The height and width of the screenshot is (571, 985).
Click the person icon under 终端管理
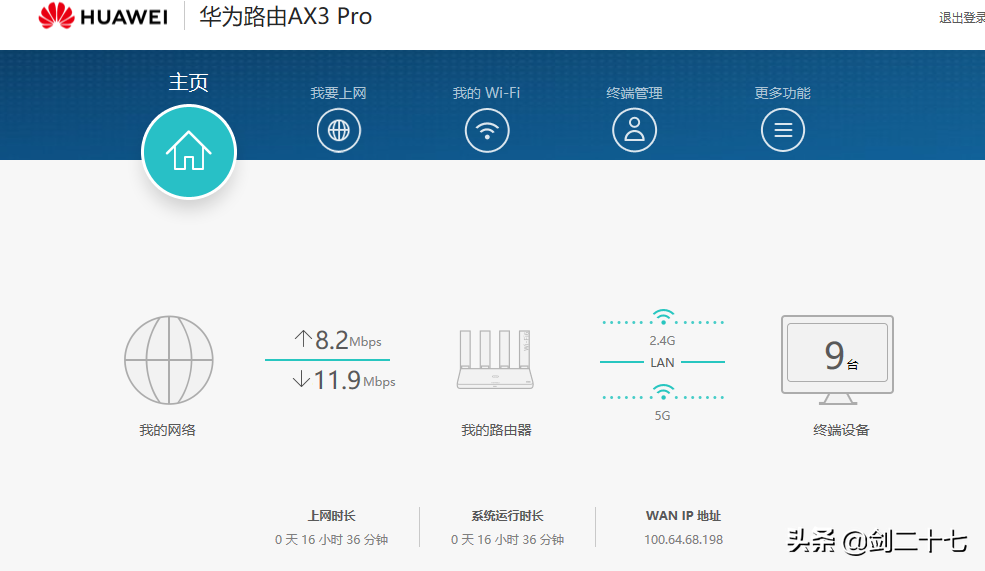pos(634,131)
